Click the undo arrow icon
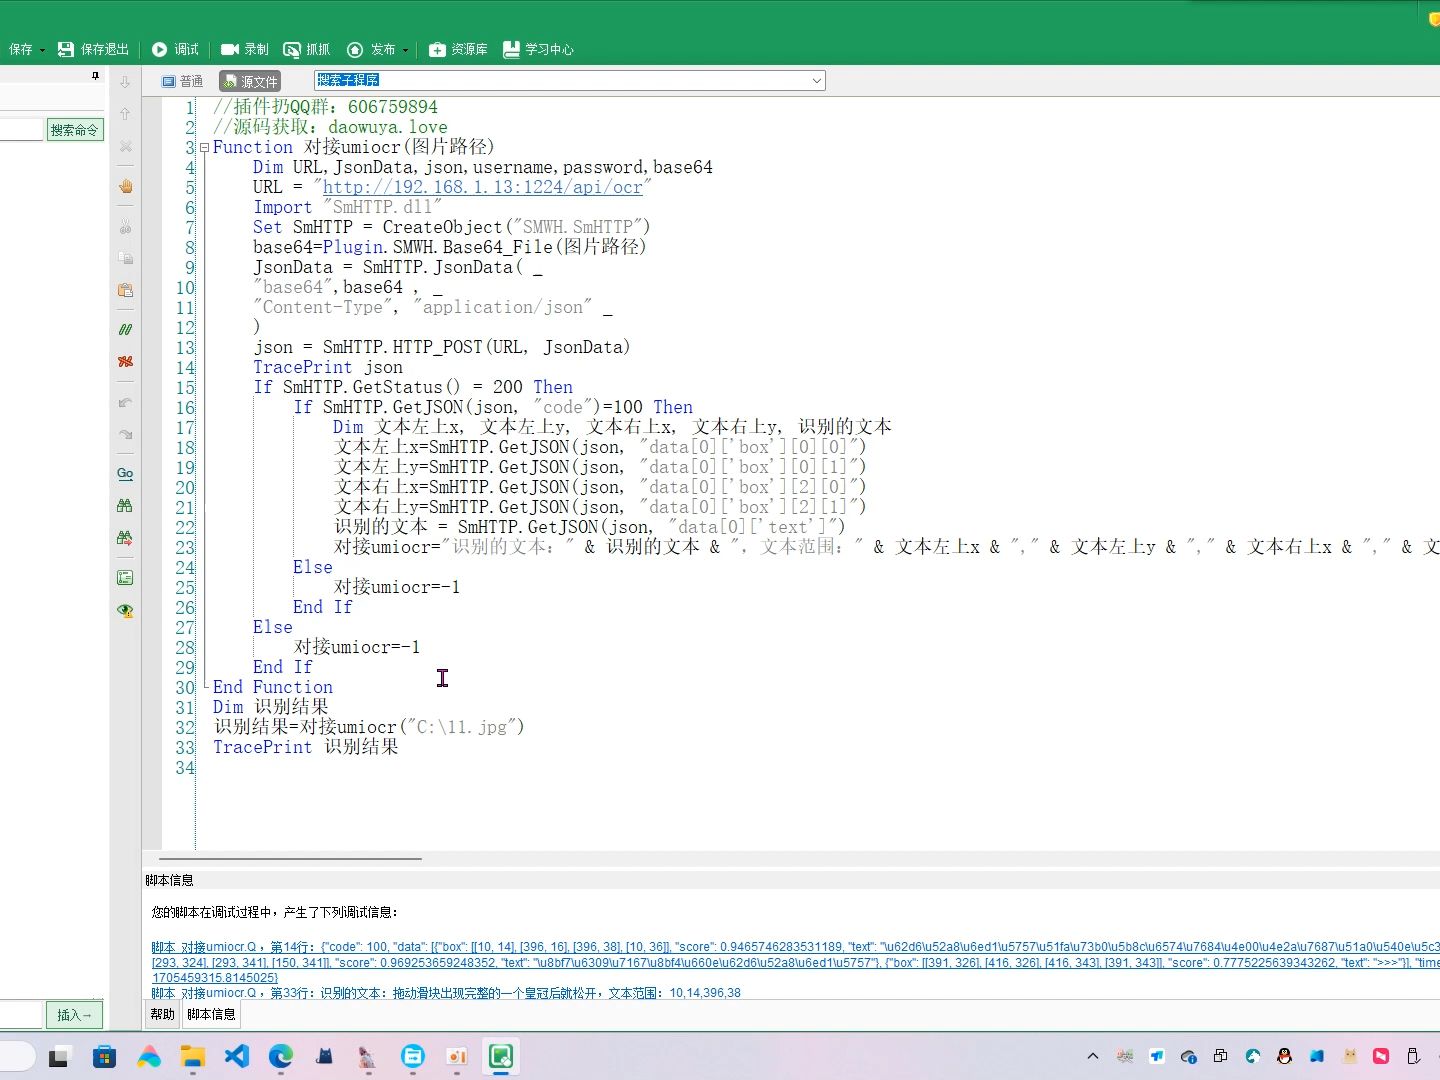 point(125,402)
